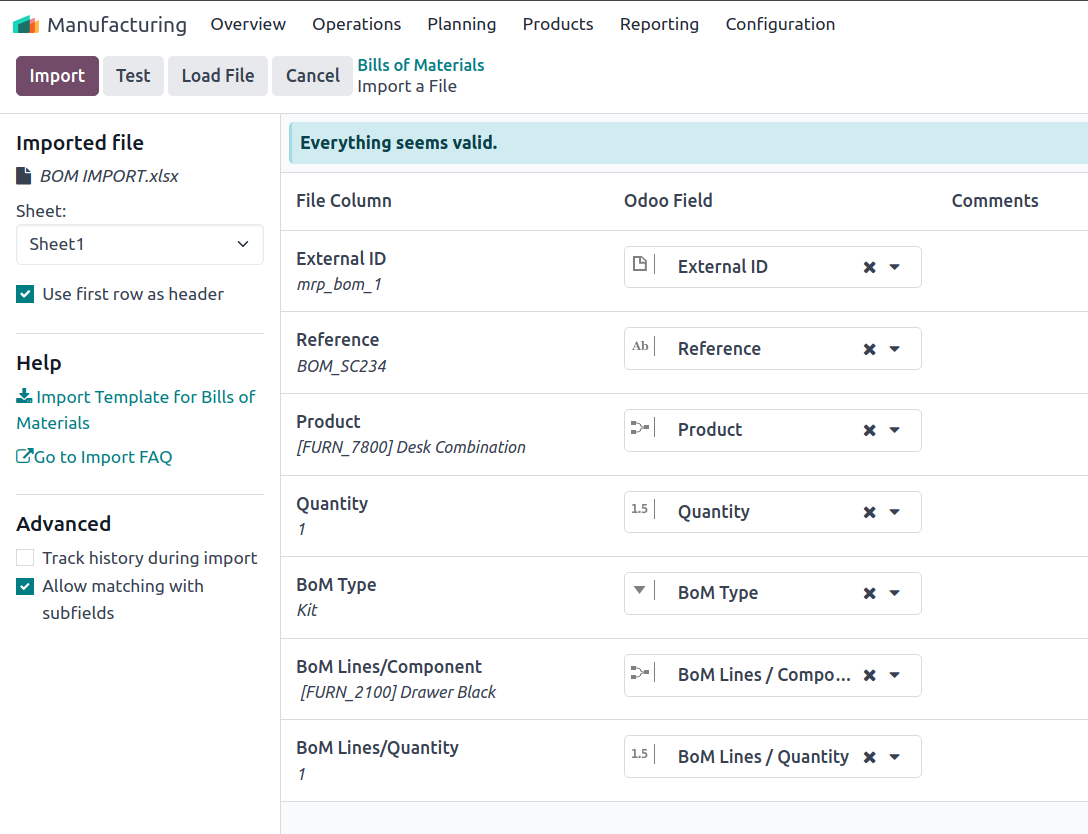
Task: Clear the BoM Lines / Quantity mapping
Action: [869, 757]
